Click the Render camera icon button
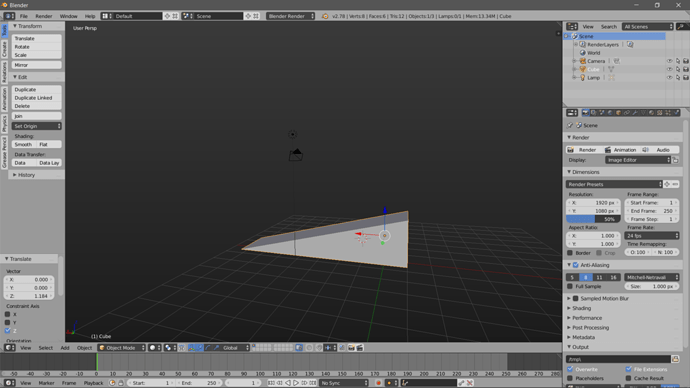Screen dimensions: 690x388 [x=570, y=150]
